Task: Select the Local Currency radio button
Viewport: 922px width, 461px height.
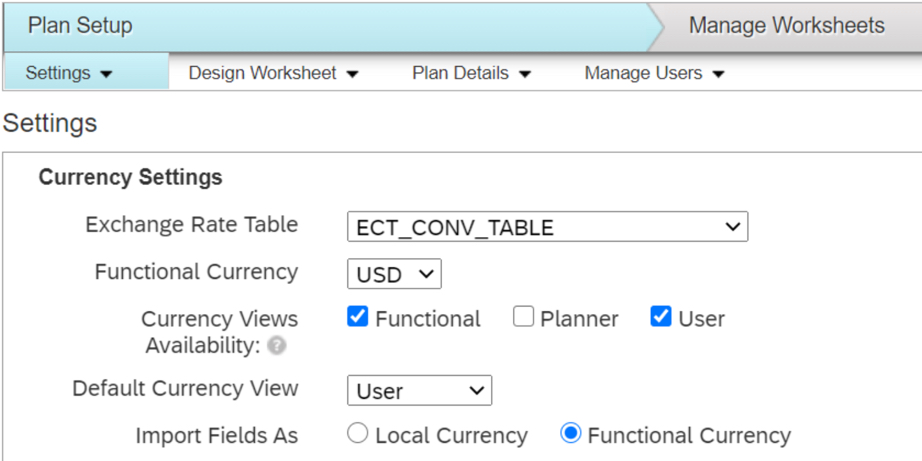Action: (357, 434)
